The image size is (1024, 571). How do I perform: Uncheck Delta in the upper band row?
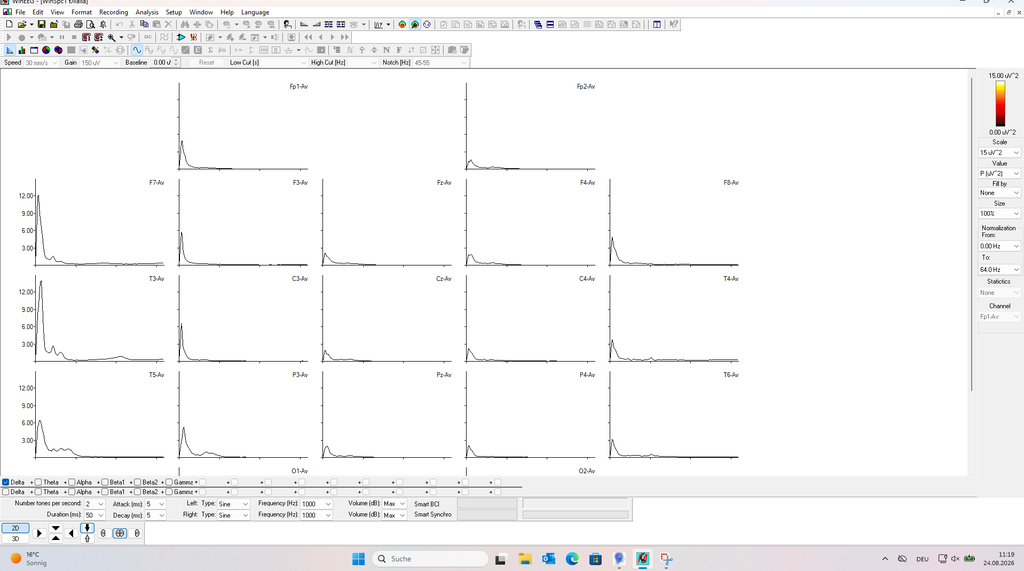click(6, 482)
